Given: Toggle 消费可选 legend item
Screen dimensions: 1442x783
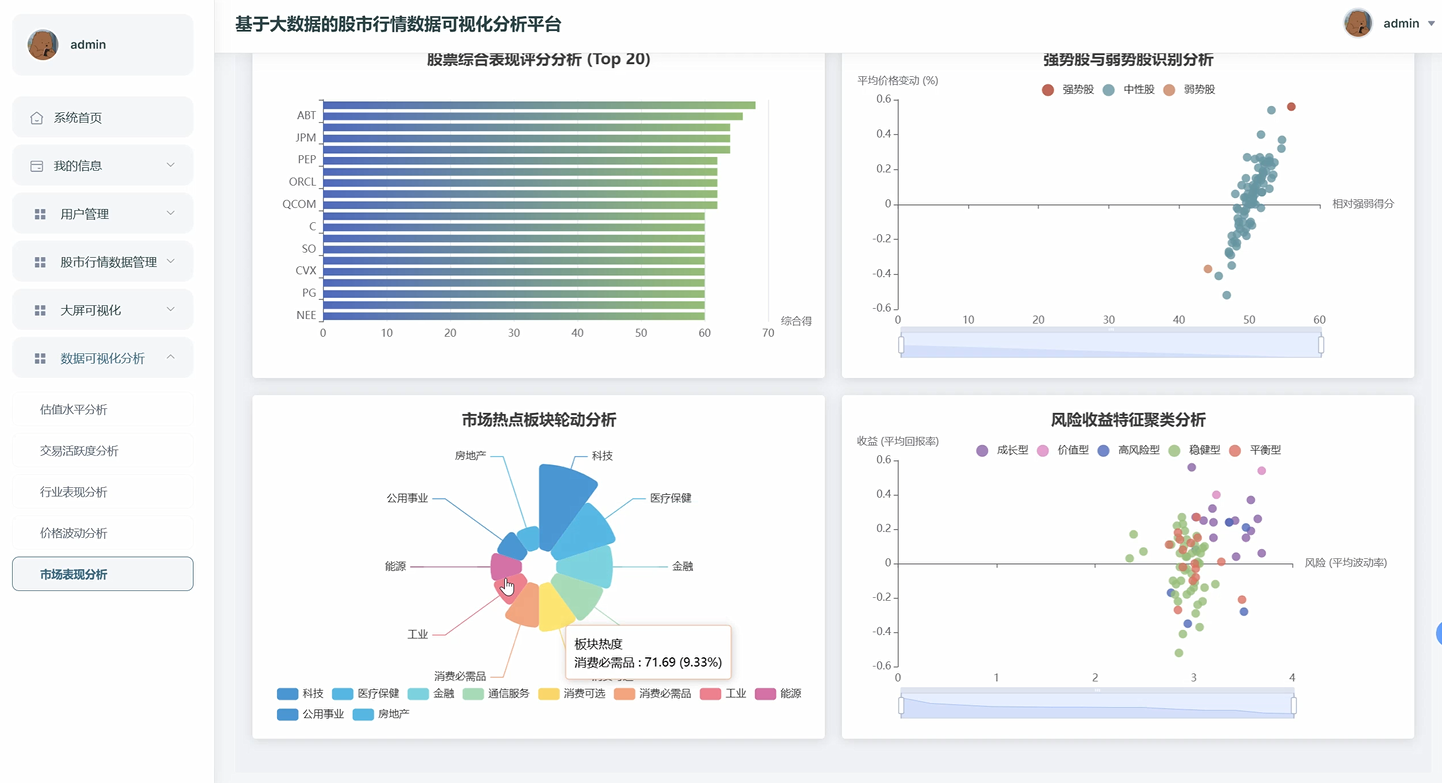Looking at the screenshot, I should coord(572,694).
